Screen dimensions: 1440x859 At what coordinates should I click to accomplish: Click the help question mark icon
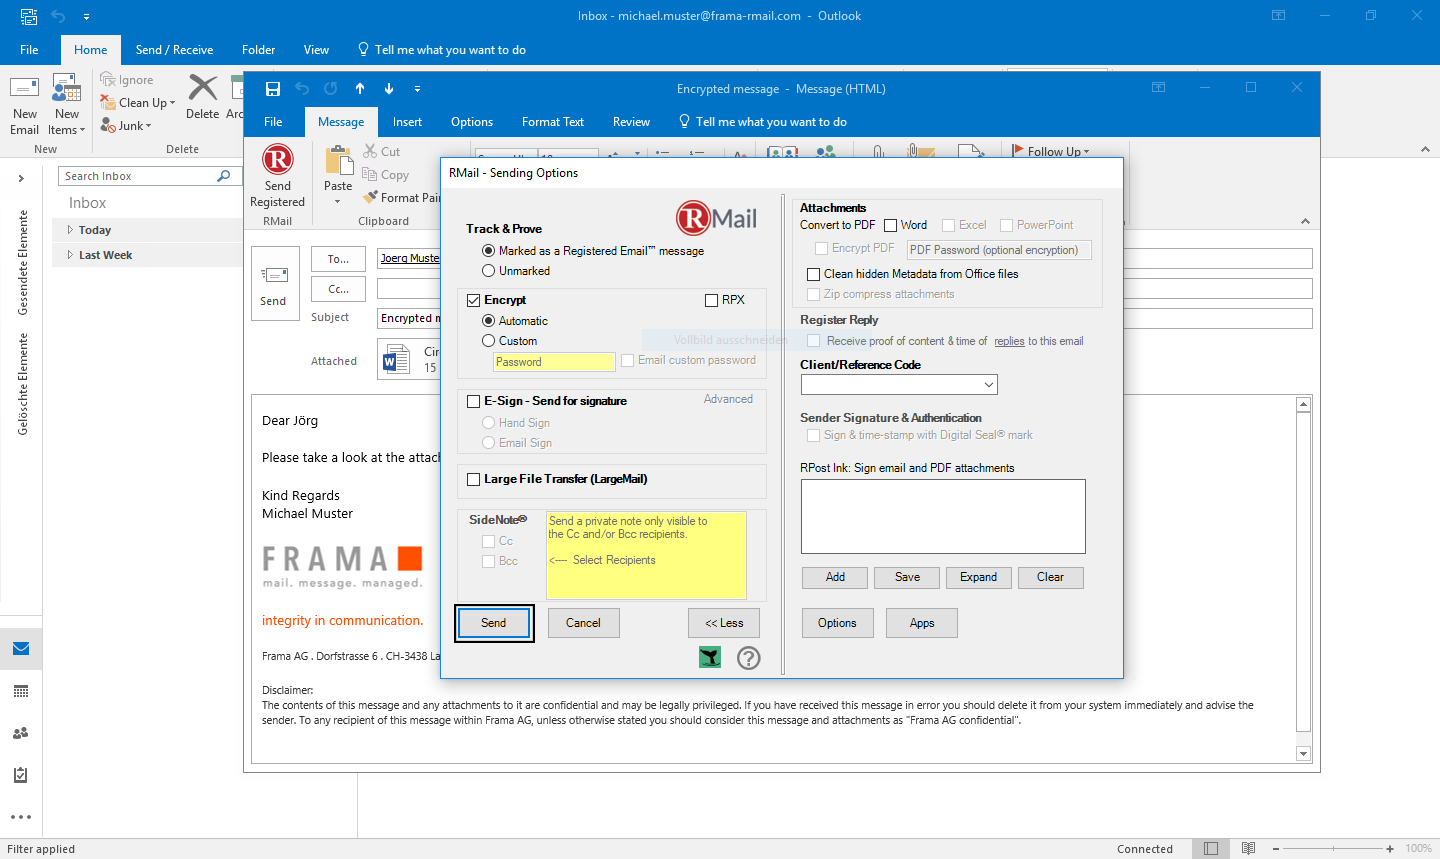[x=749, y=657]
